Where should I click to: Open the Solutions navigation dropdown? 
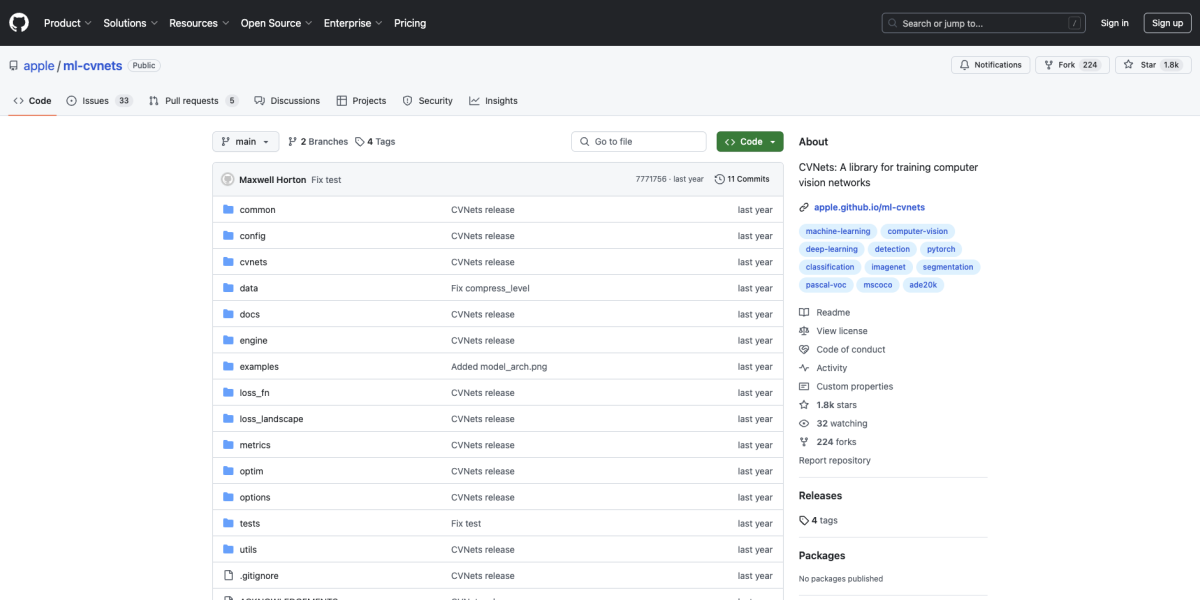[130, 23]
